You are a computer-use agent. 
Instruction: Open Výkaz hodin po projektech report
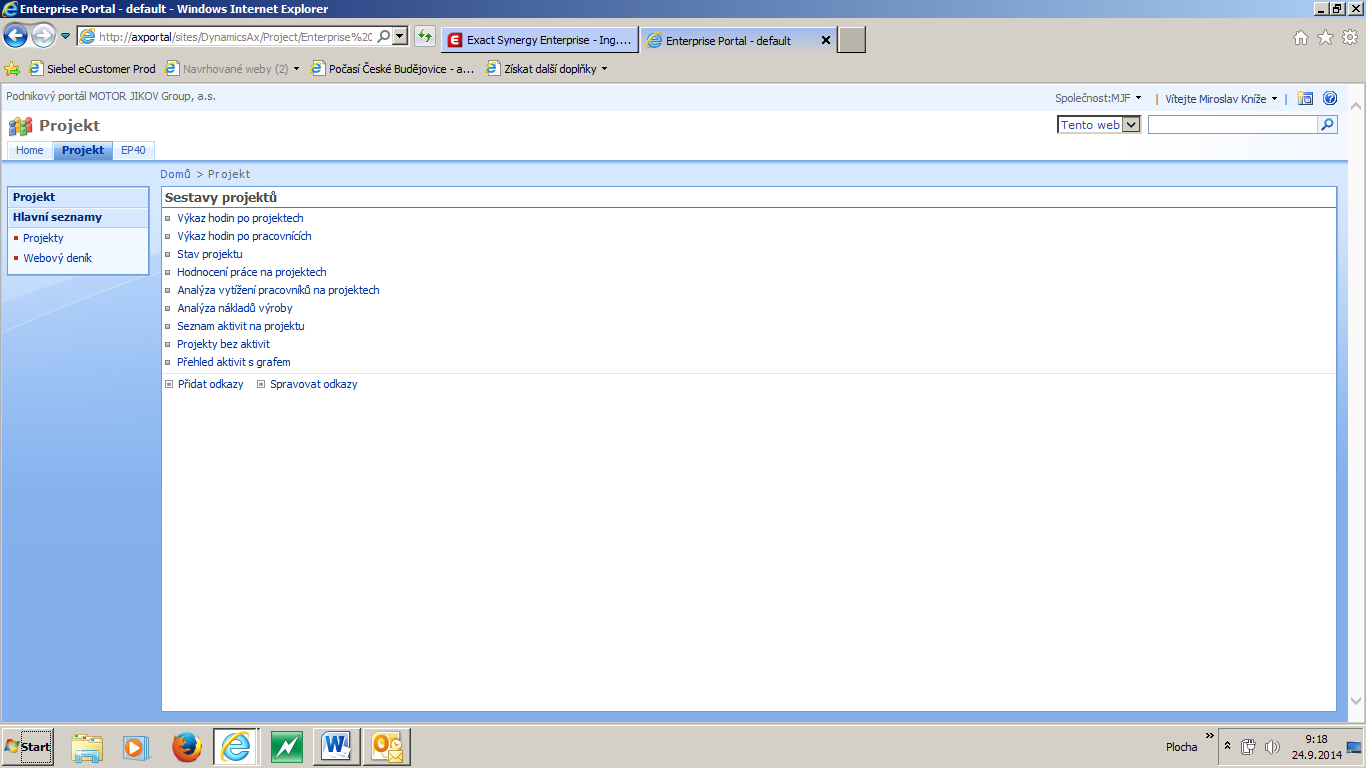click(x=240, y=218)
